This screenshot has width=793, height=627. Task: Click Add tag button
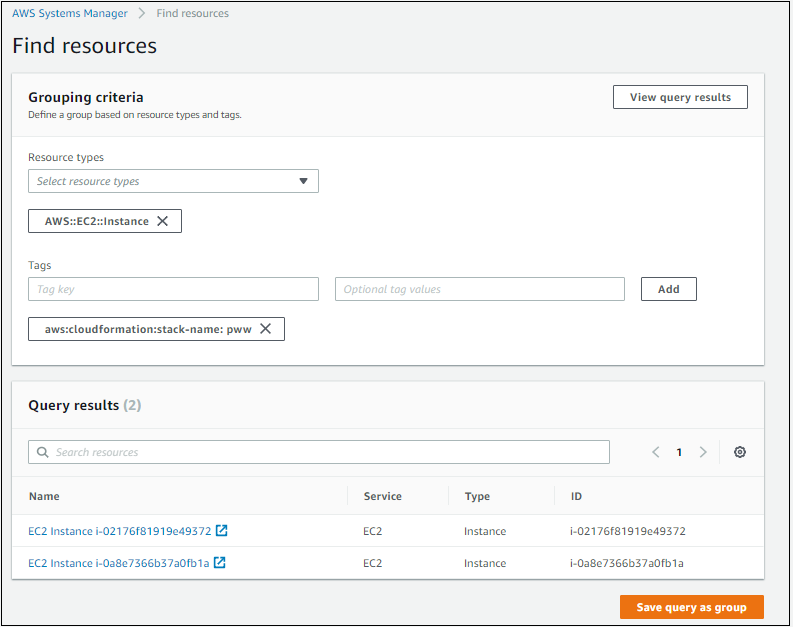669,289
